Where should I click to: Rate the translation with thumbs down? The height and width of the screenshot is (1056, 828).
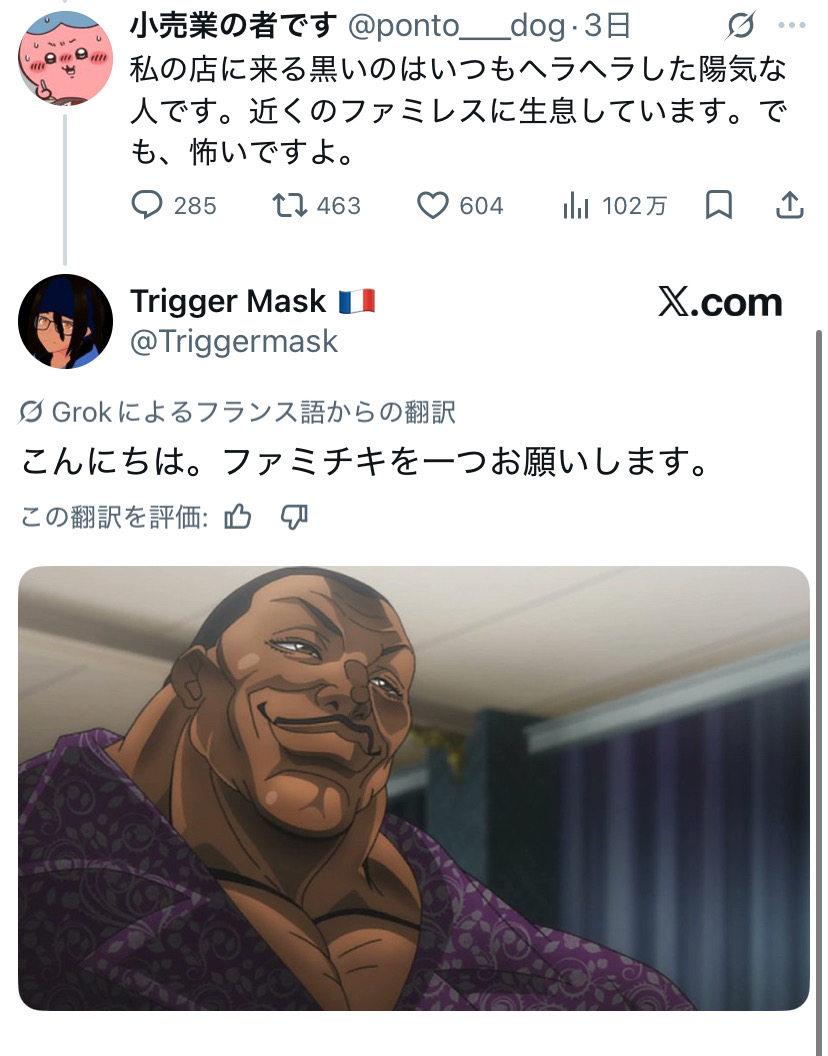pos(294,517)
